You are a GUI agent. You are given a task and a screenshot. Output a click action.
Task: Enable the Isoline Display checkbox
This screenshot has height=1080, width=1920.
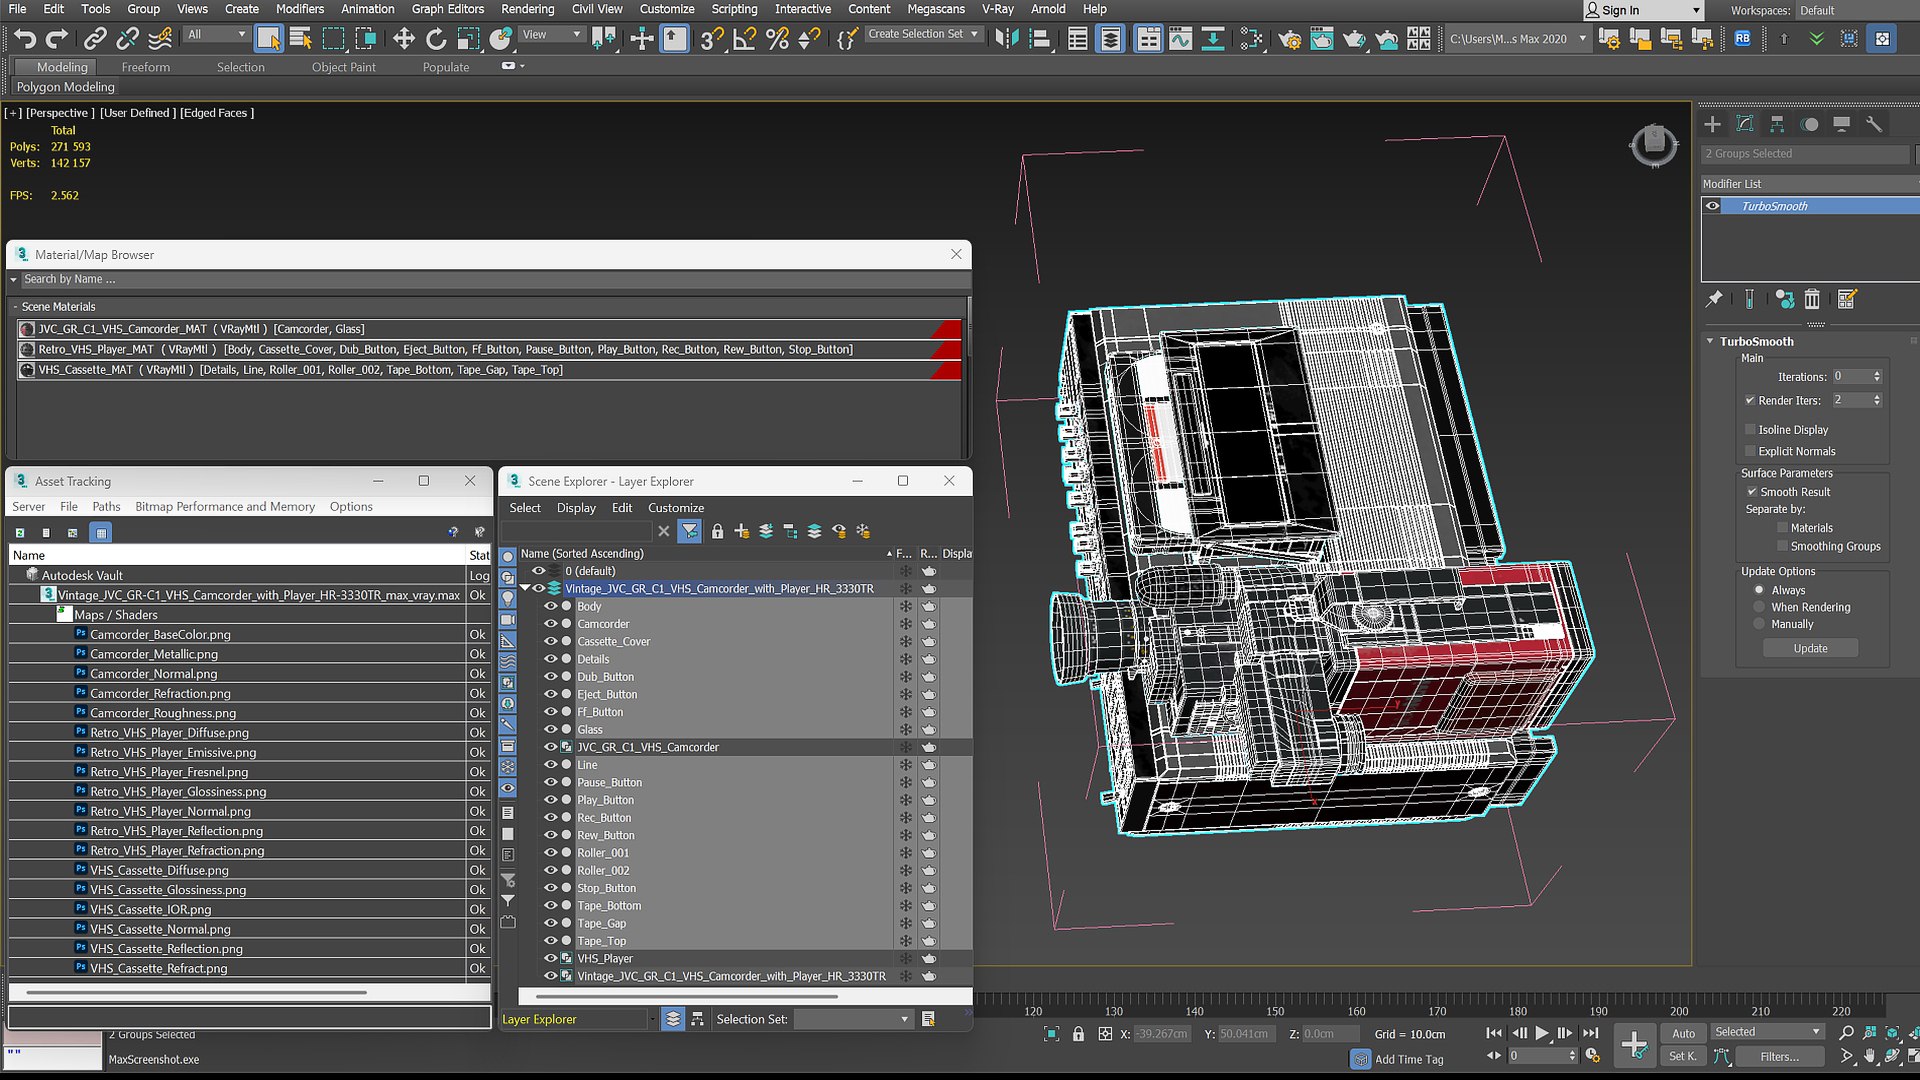coord(1751,430)
